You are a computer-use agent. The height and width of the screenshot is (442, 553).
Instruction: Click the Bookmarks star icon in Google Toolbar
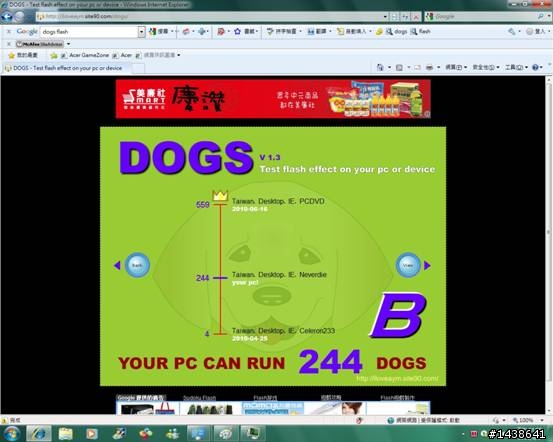coord(237,31)
